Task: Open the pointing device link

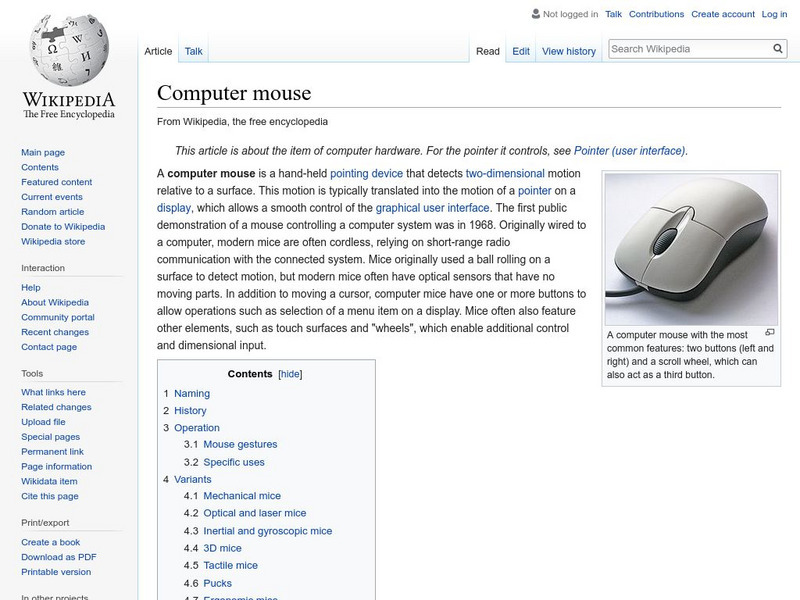Action: pyautogui.click(x=366, y=173)
